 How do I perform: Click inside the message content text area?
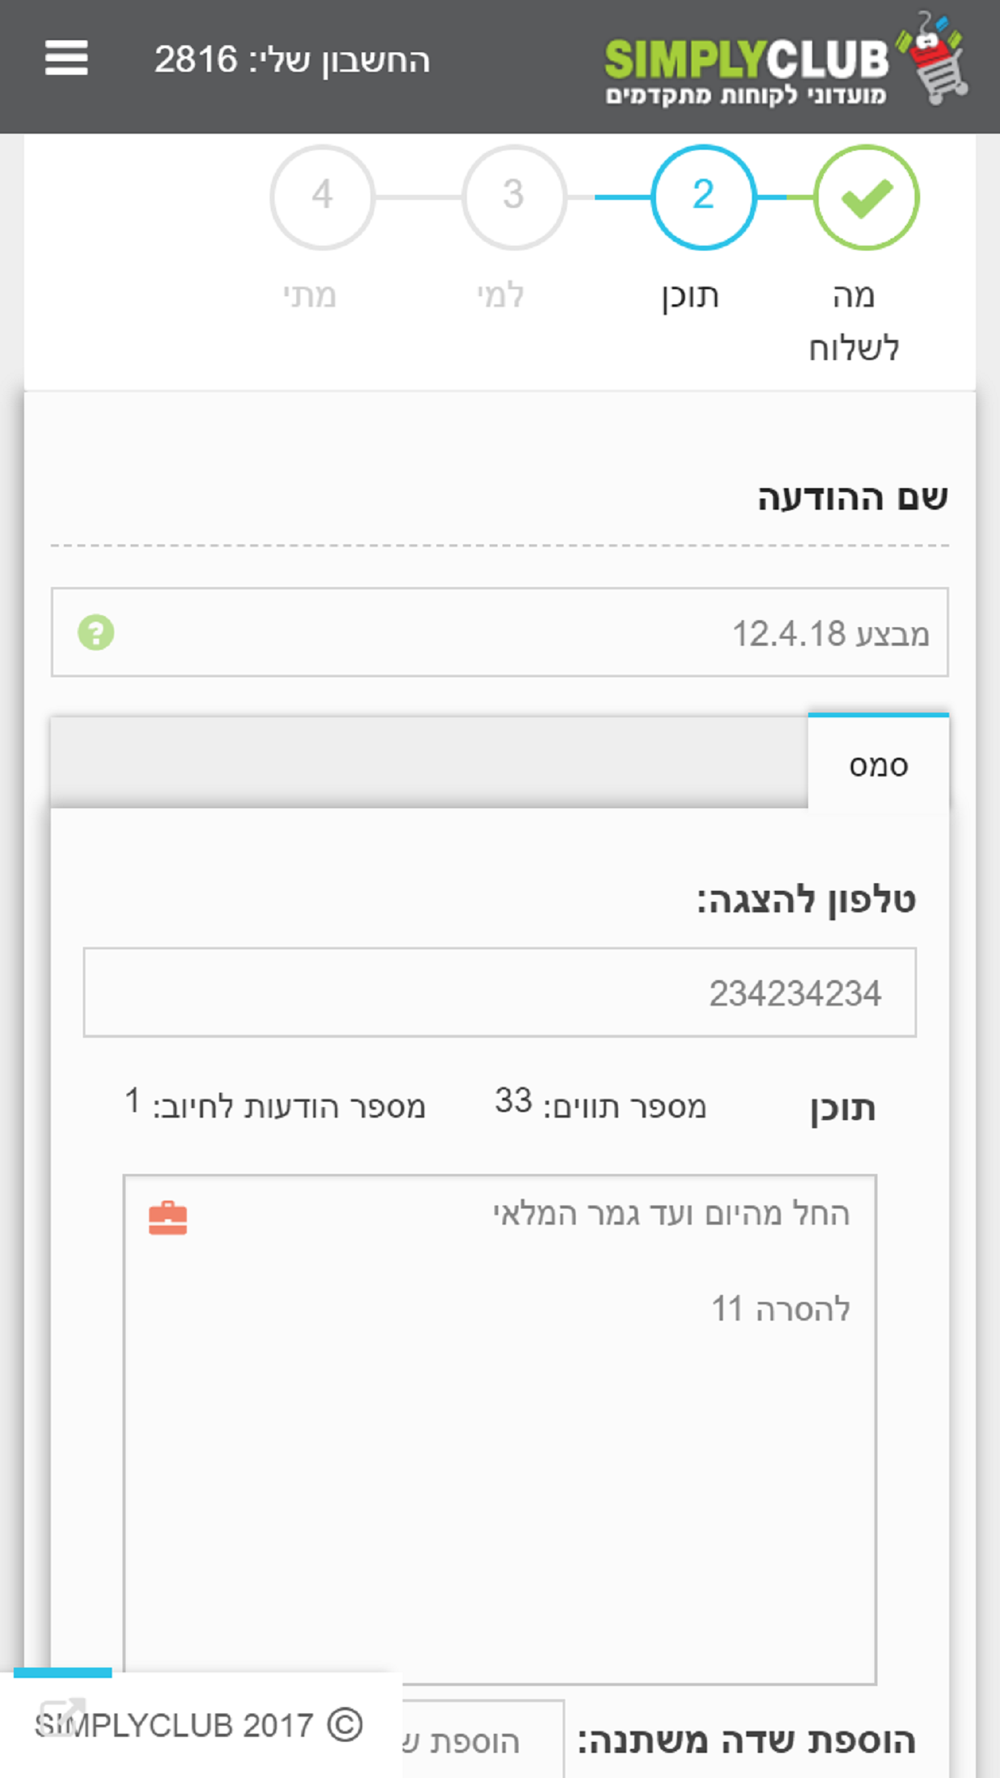tap(500, 1430)
